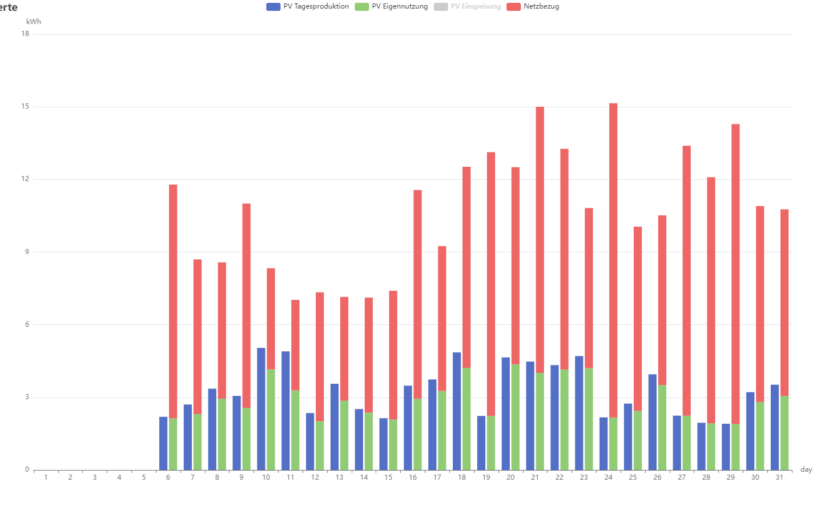Click the x-axis label for day 15
The width and height of the screenshot is (825, 510).
(x=388, y=477)
